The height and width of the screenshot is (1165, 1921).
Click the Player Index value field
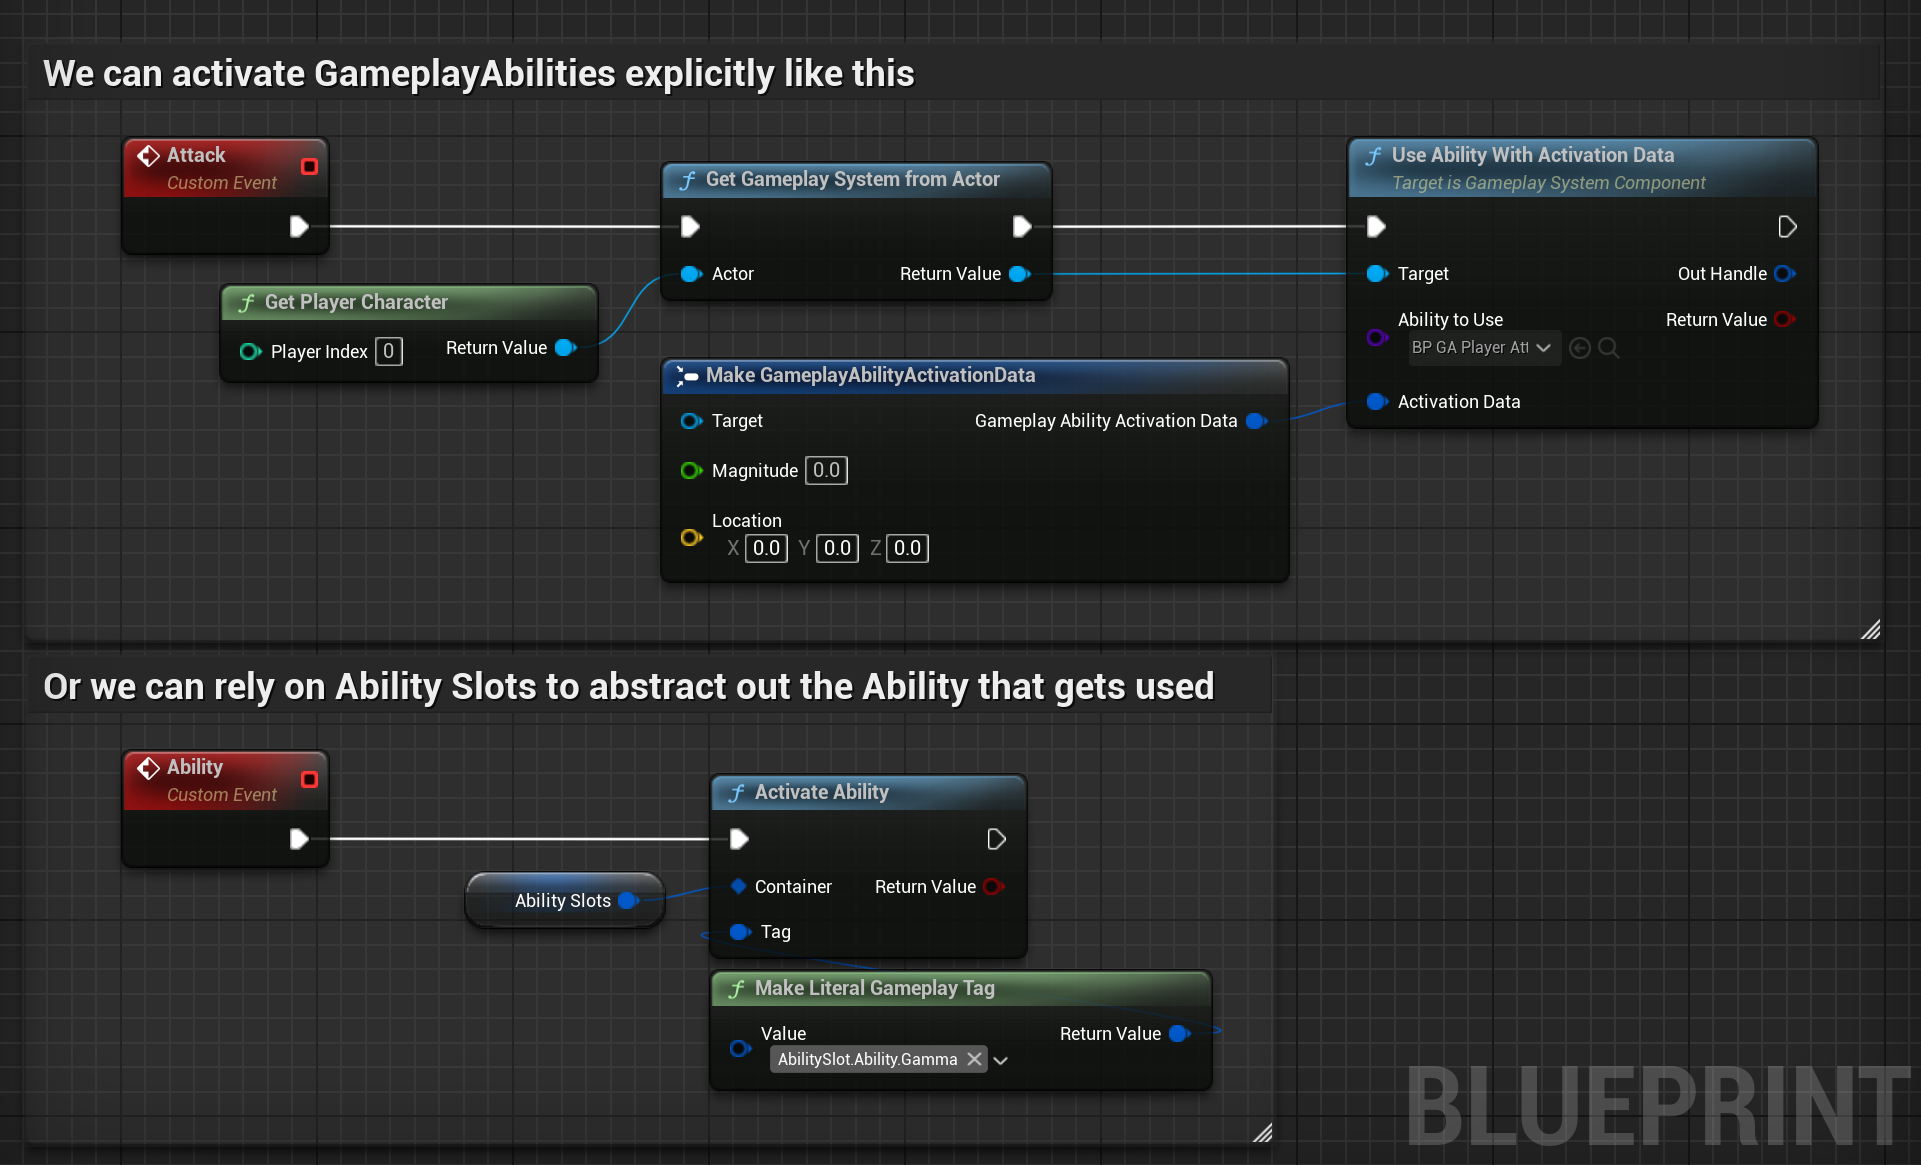pos(389,352)
